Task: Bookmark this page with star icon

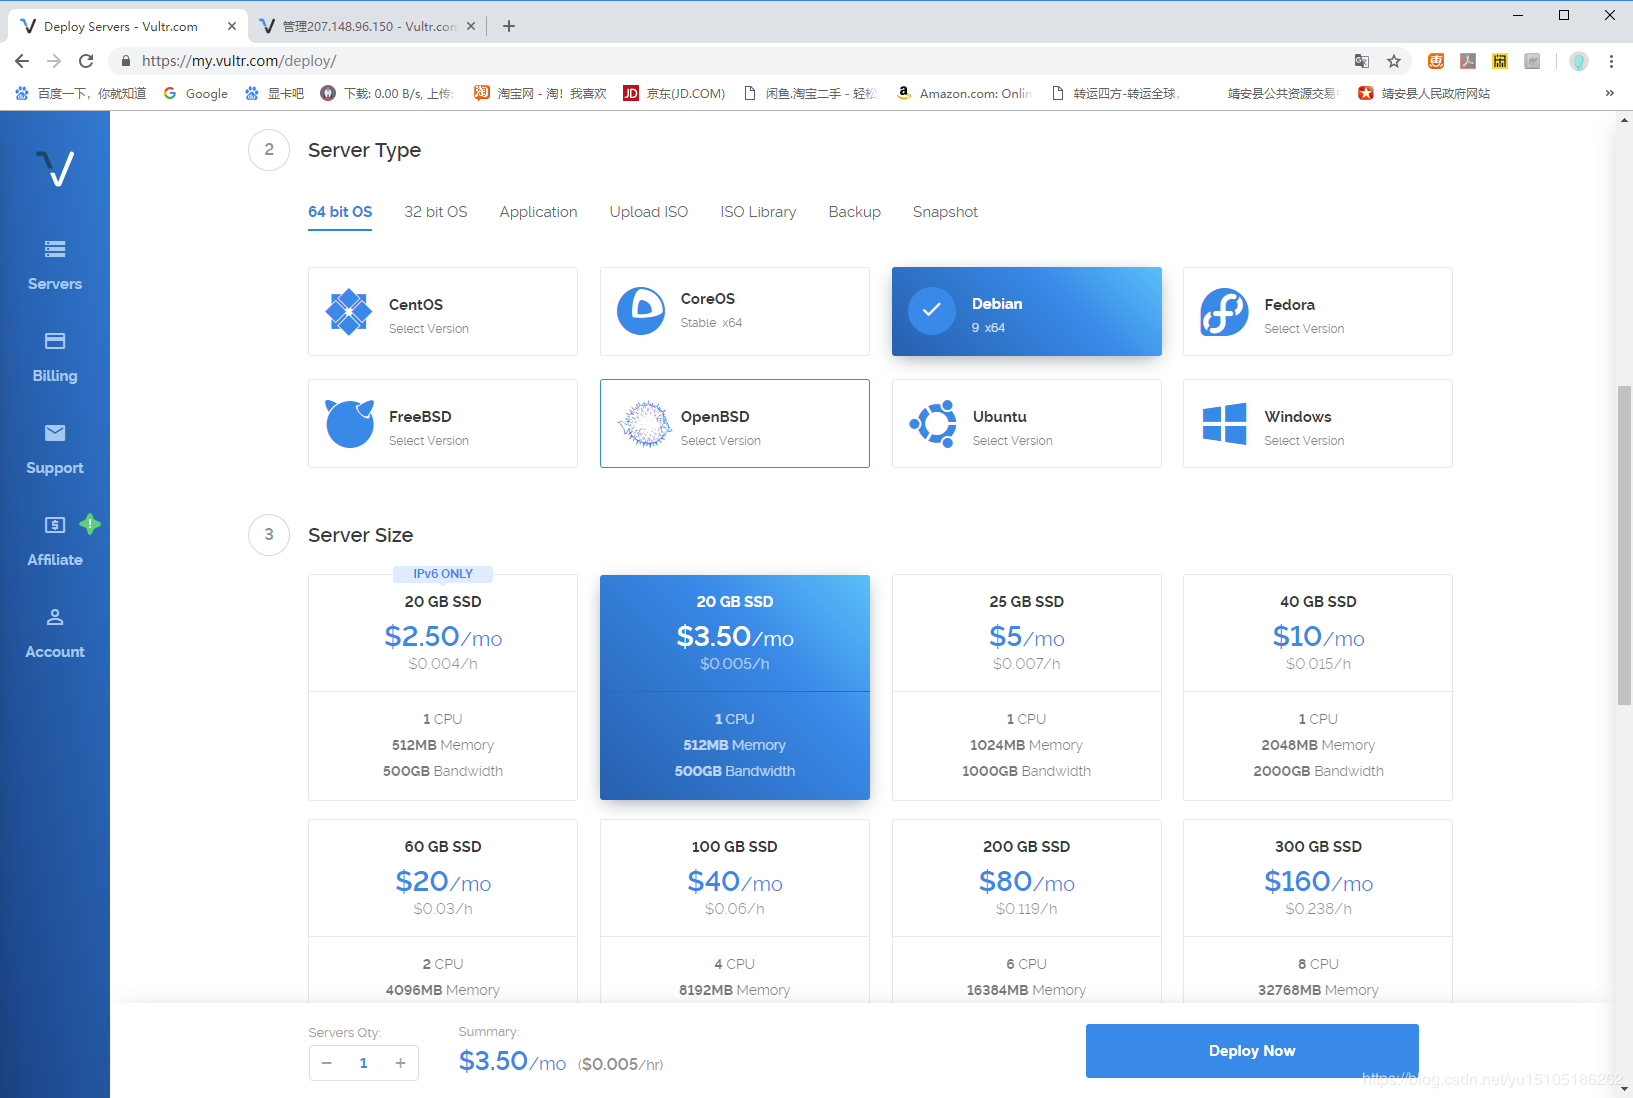Action: [1394, 61]
